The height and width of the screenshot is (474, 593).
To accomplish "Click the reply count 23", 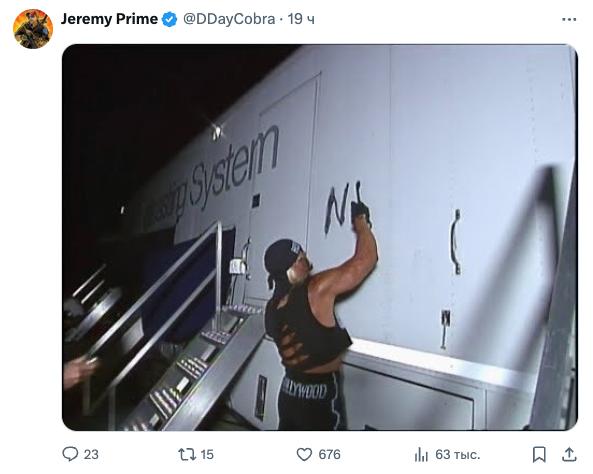I will [x=91, y=454].
